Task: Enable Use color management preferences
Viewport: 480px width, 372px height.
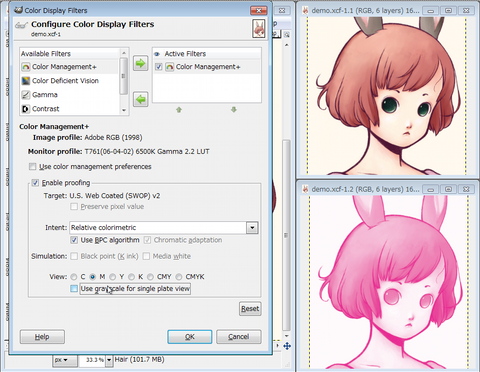Action: coord(32,166)
